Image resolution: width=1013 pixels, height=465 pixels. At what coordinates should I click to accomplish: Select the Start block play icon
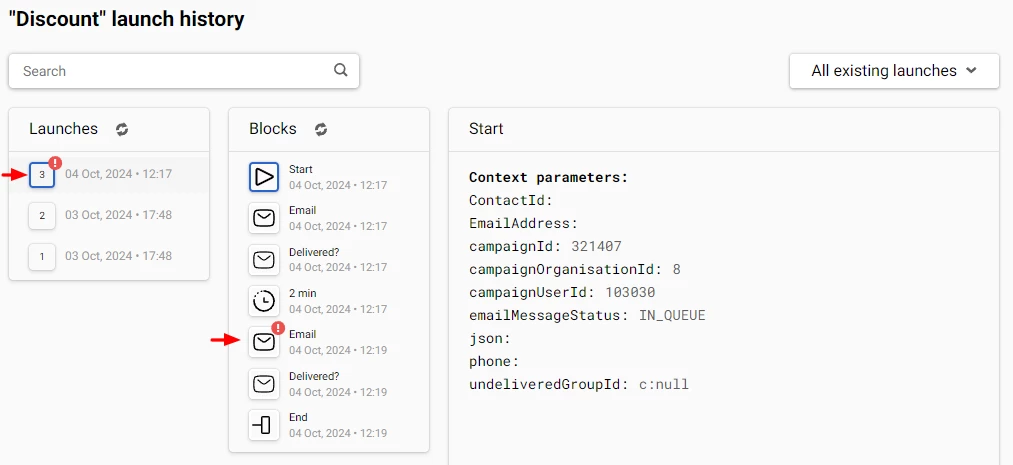coord(264,177)
